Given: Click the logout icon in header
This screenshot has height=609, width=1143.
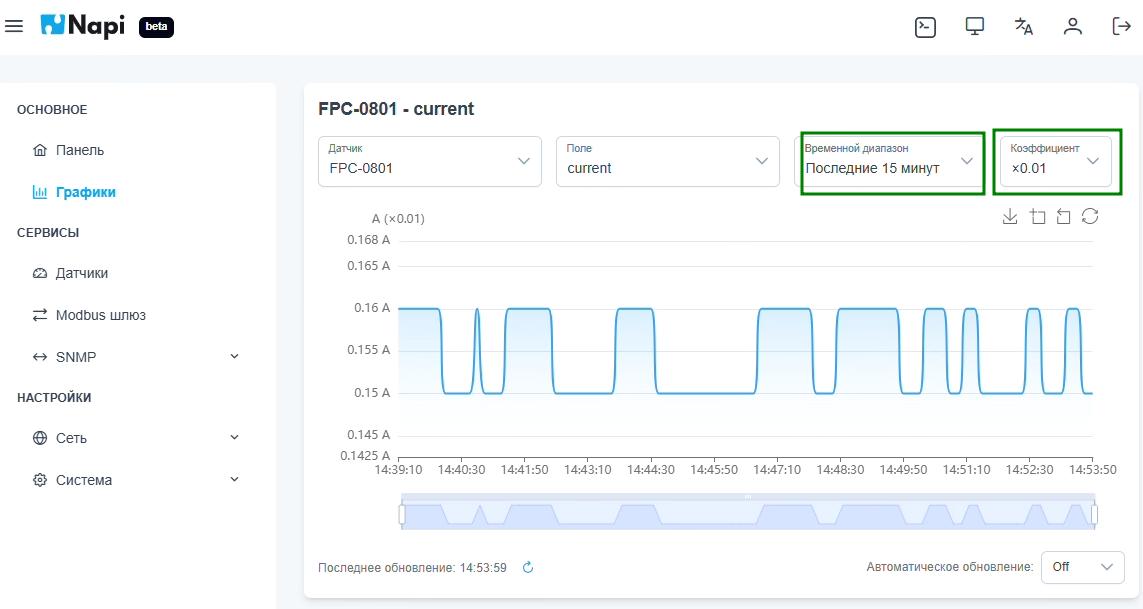Looking at the screenshot, I should pyautogui.click(x=1121, y=27).
